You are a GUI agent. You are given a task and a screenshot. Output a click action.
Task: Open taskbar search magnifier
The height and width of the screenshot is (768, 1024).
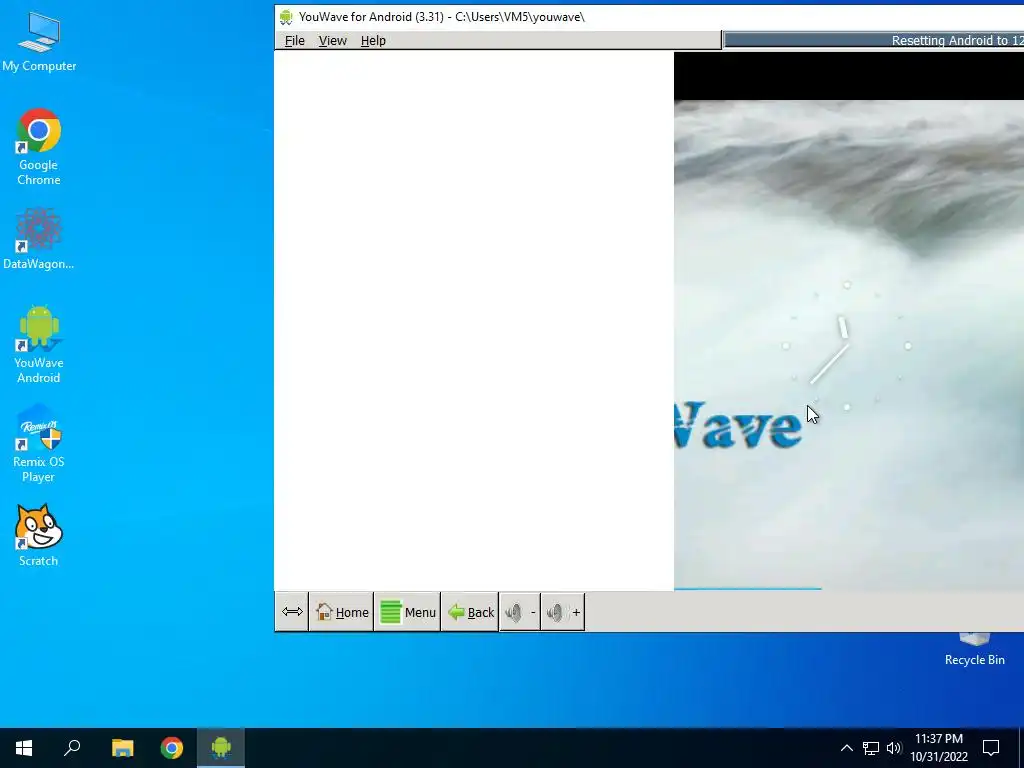click(x=72, y=748)
